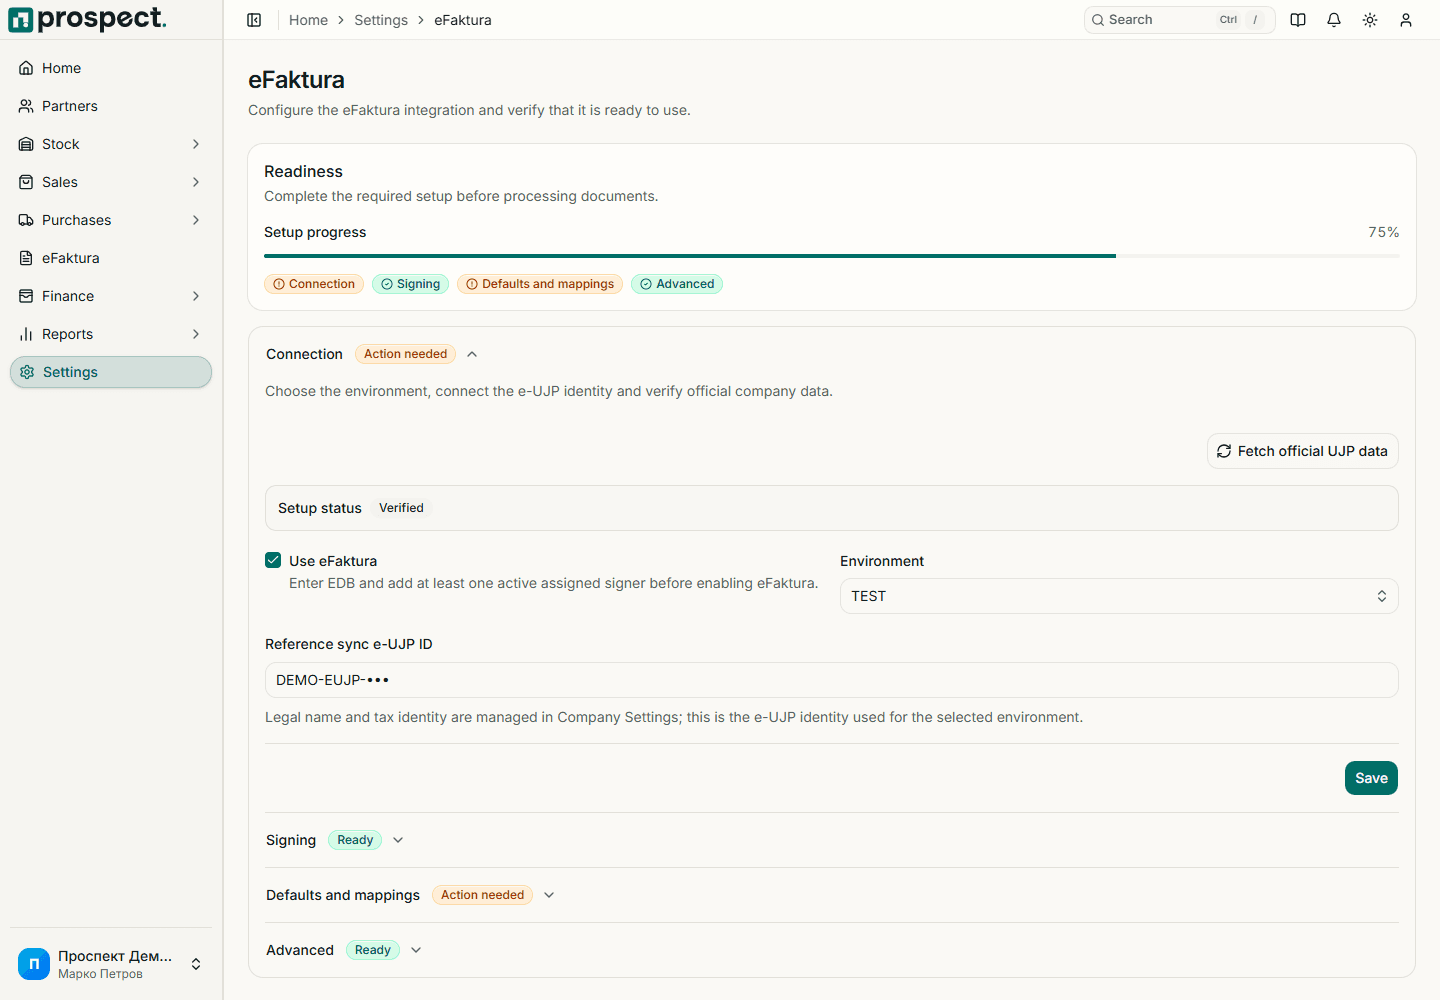The width and height of the screenshot is (1440, 1000).
Task: Click the company avatar icon
Action: [x=34, y=964]
